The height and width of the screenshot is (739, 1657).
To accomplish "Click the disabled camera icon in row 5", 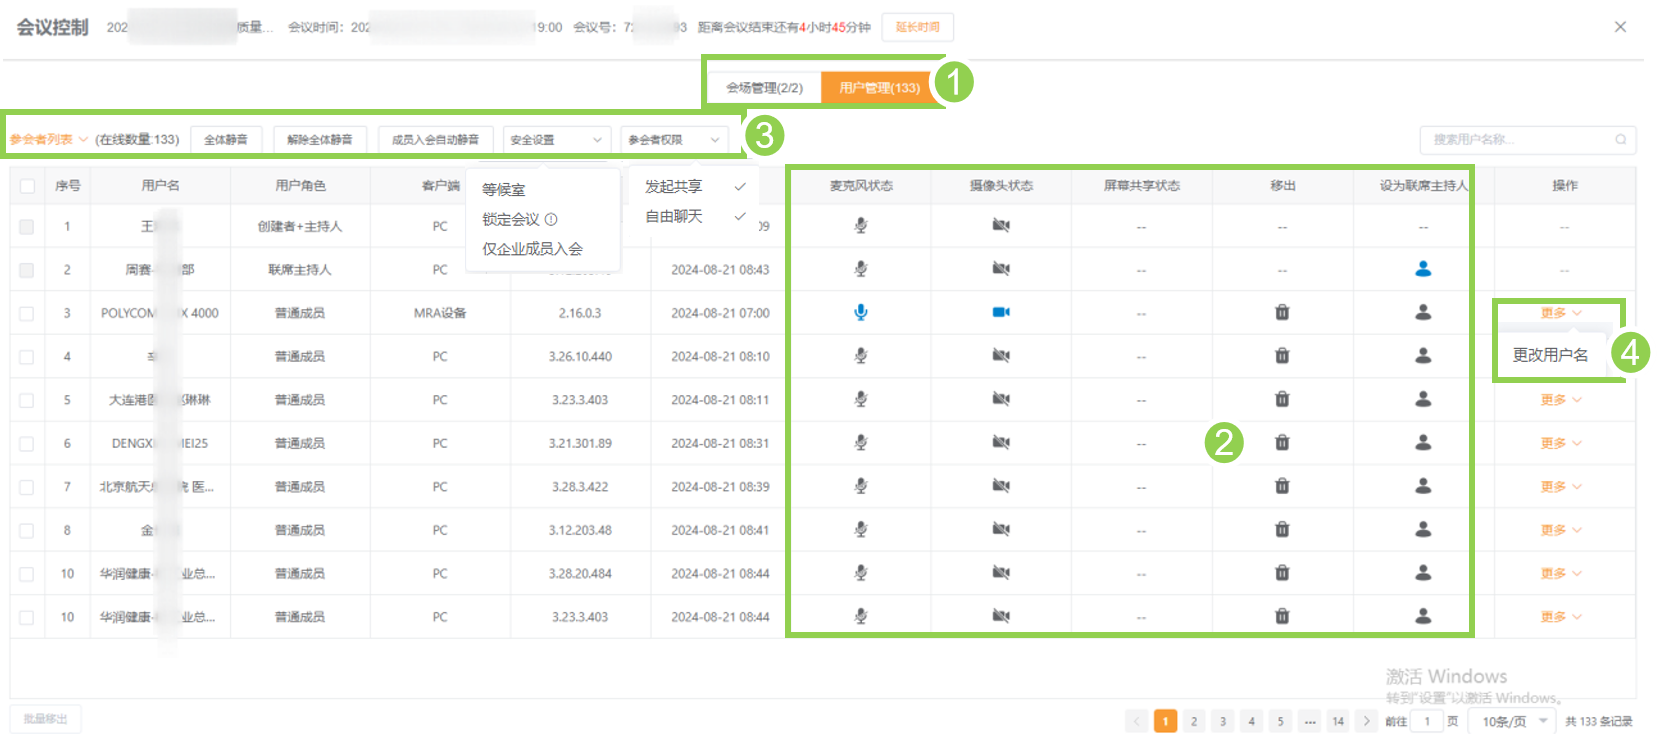I will tap(1000, 399).
